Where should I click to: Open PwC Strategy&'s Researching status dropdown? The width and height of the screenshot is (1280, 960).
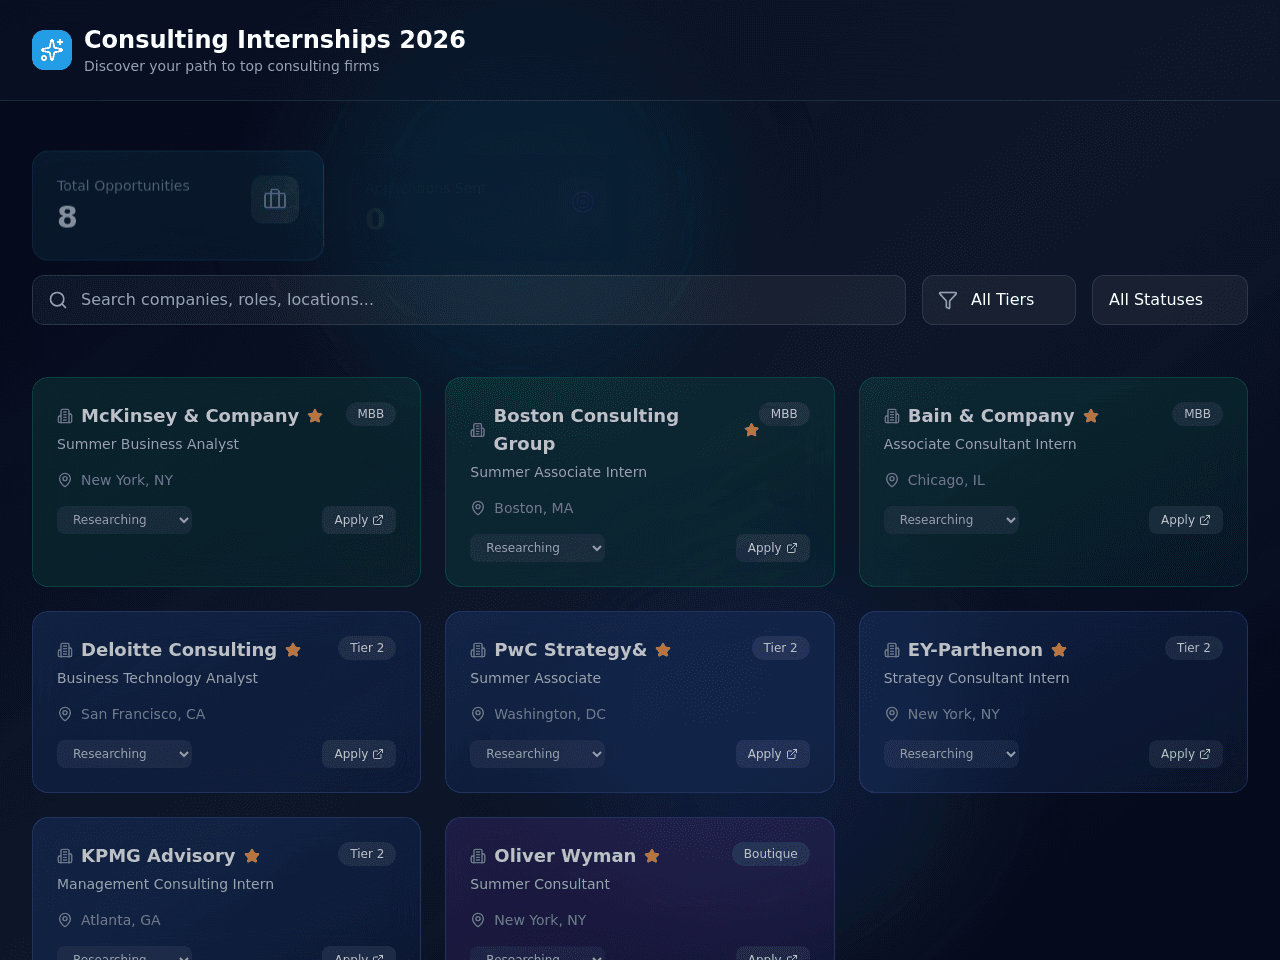[537, 754]
